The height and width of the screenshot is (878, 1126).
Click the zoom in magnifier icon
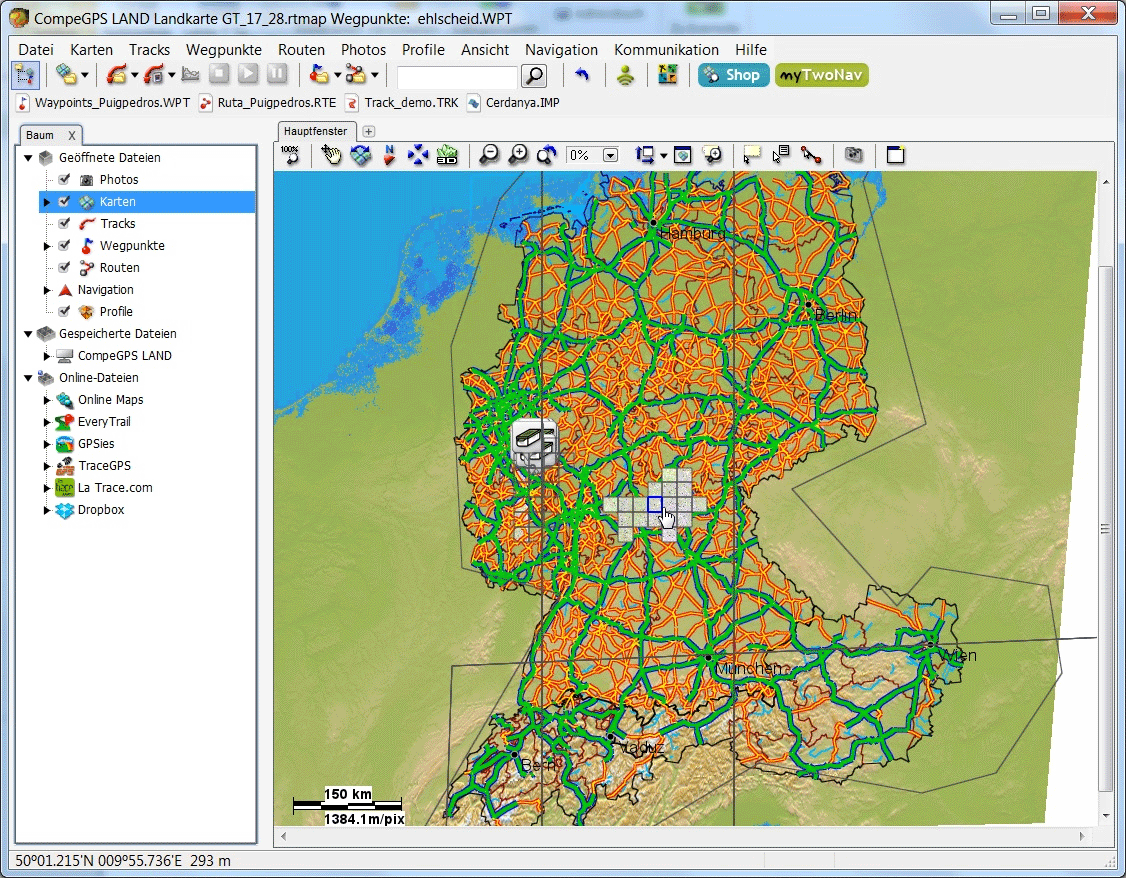point(518,155)
